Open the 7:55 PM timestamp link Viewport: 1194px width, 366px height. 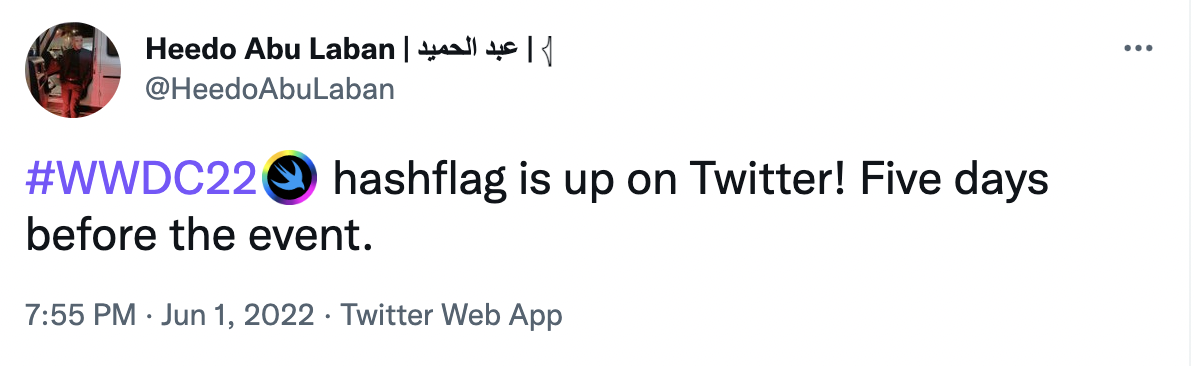point(81,315)
